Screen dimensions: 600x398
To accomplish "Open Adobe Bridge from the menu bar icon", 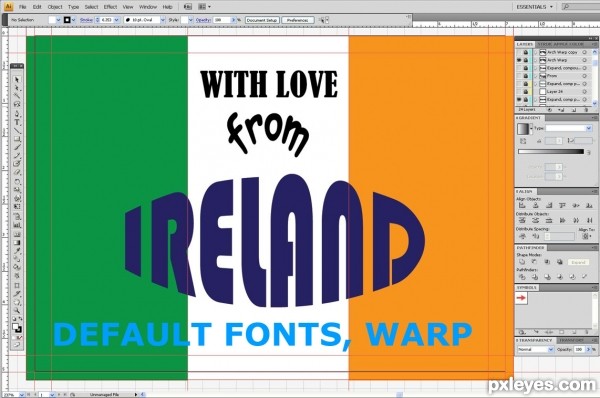I will (188, 7).
